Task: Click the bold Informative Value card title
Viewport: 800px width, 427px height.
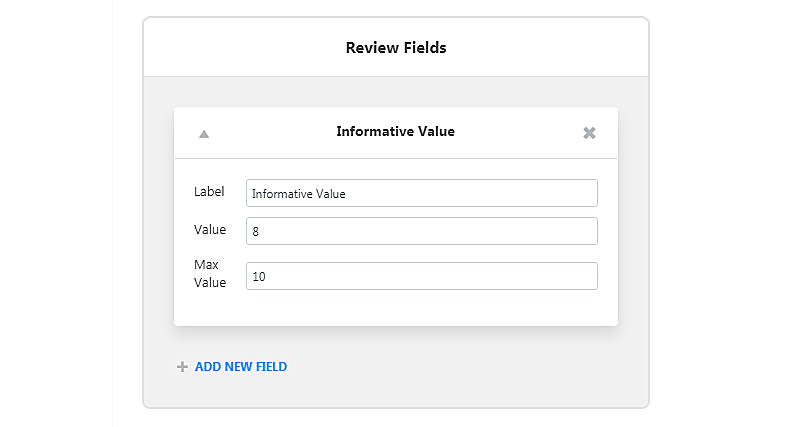Action: (395, 131)
